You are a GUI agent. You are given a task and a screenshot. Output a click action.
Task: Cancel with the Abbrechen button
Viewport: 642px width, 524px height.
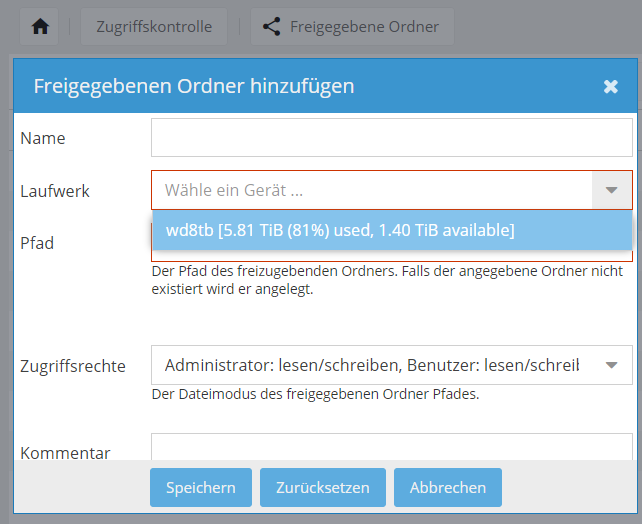coord(448,488)
